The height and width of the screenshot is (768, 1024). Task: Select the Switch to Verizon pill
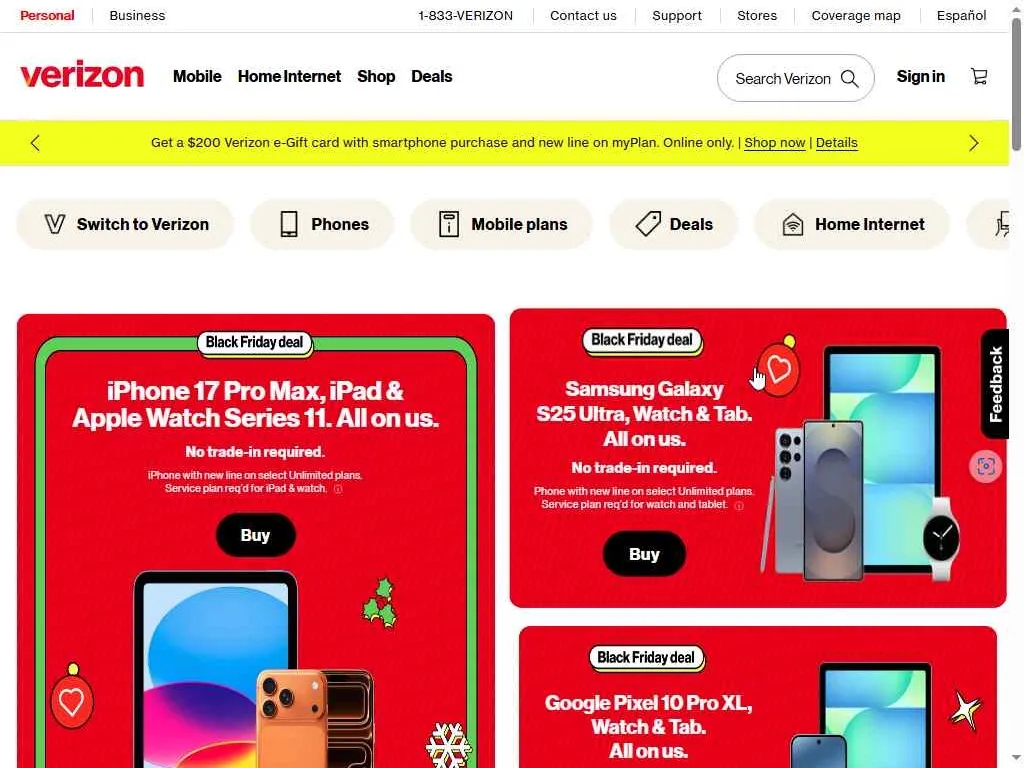point(125,224)
